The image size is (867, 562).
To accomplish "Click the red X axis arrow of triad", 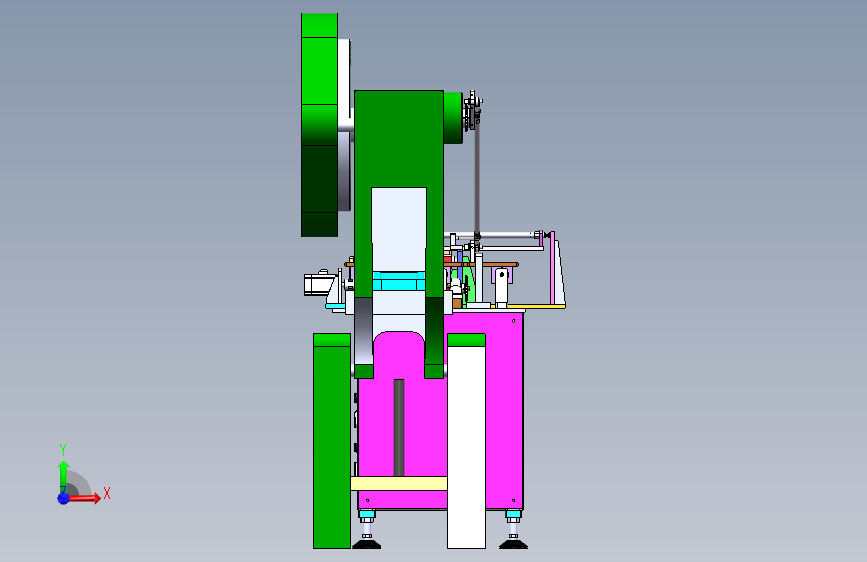I will click(85, 498).
